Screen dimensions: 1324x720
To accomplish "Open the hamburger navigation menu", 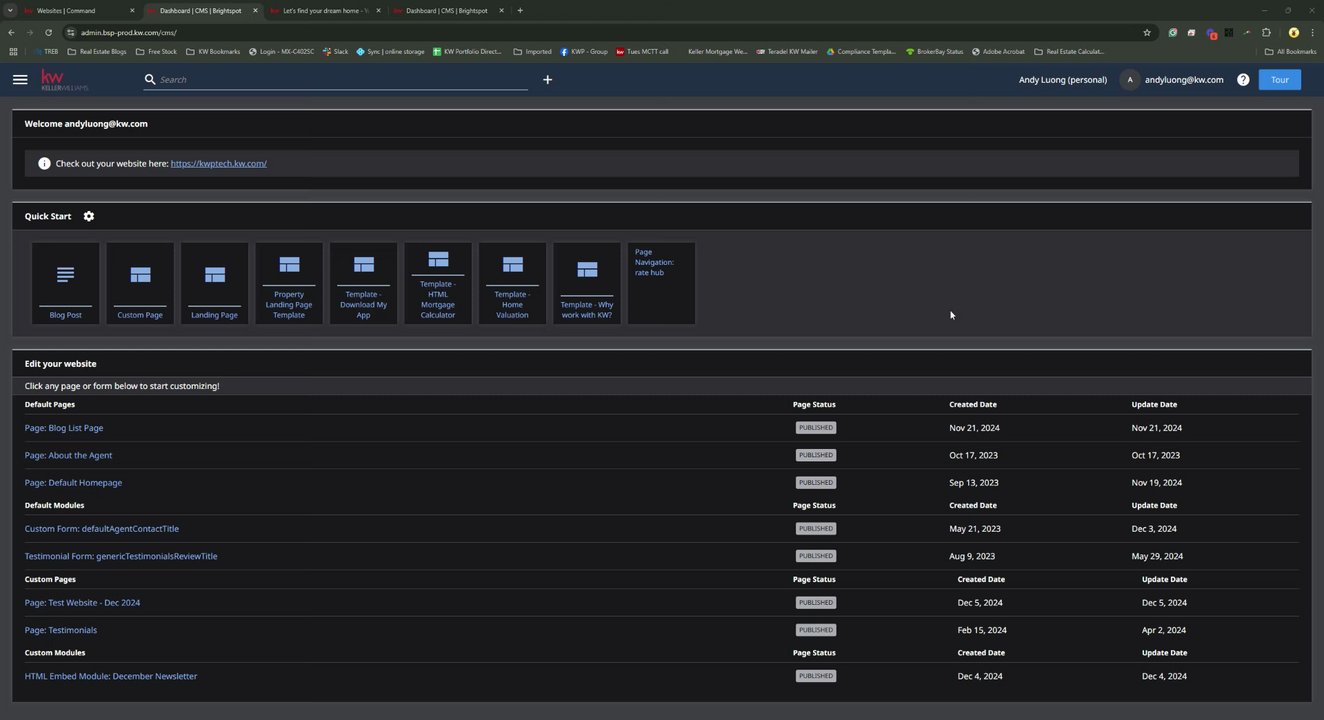I will pos(20,80).
